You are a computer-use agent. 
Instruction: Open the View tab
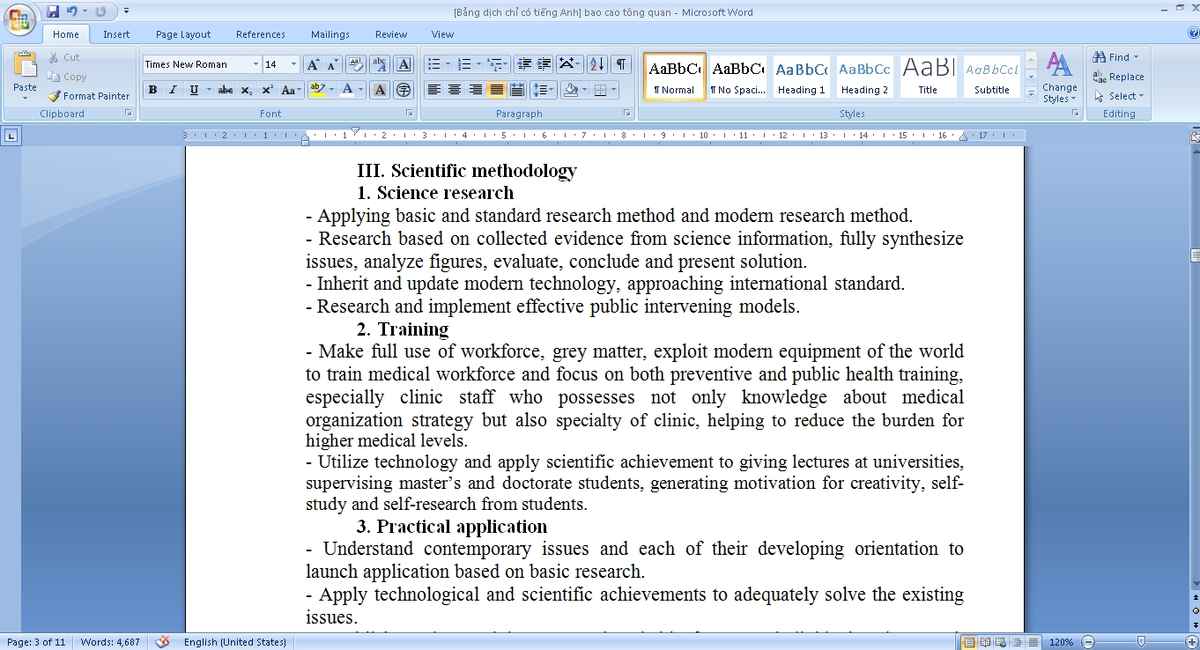442,34
